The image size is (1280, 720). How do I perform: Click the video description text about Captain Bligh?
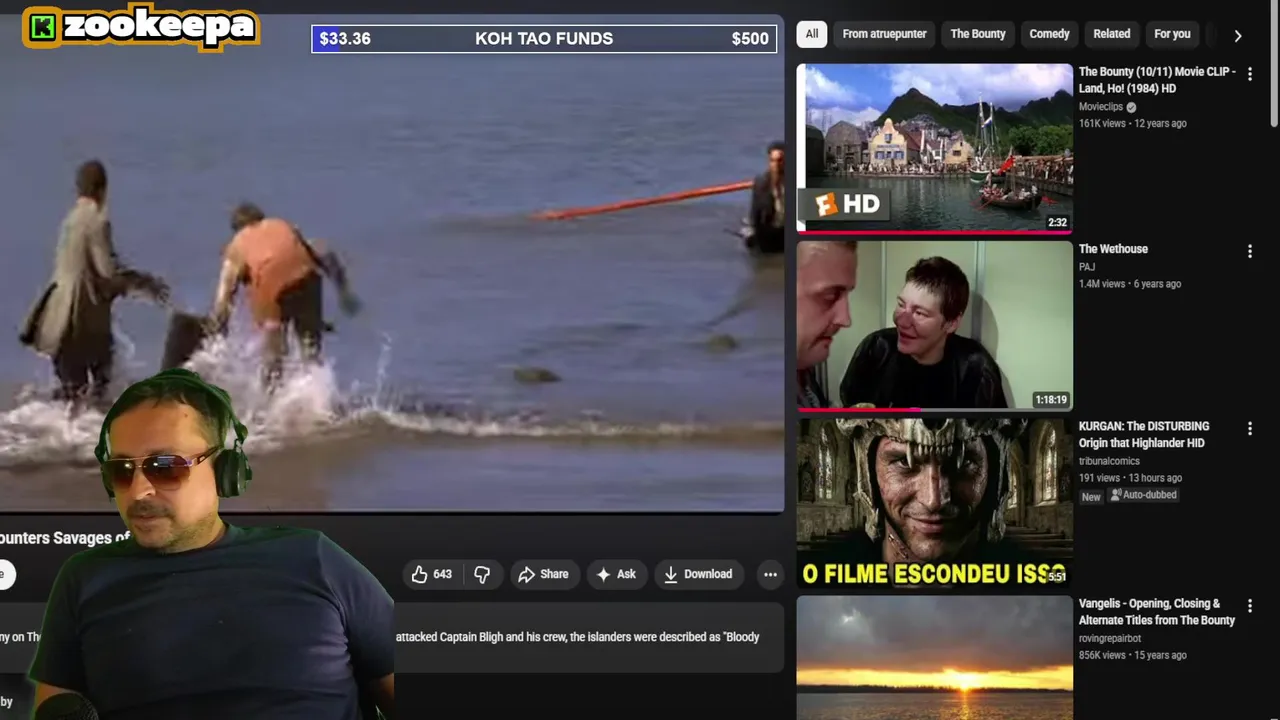[577, 637]
